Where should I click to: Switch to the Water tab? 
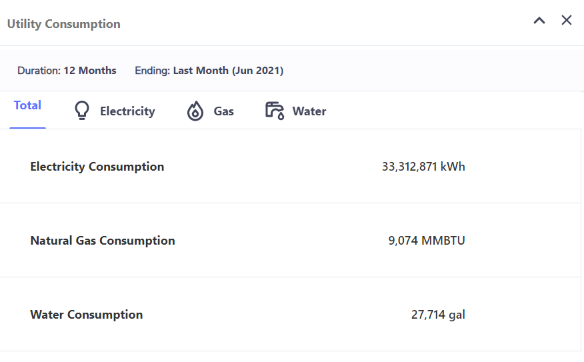(296, 111)
